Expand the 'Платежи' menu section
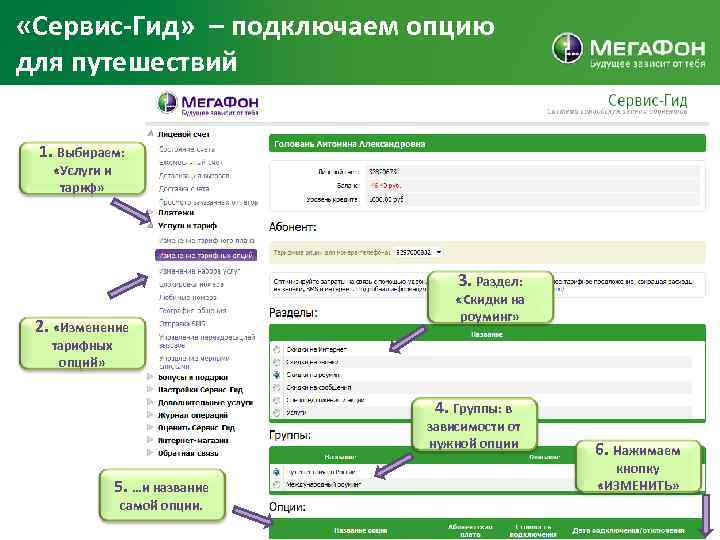Viewport: 720px width, 540px height. [x=150, y=213]
